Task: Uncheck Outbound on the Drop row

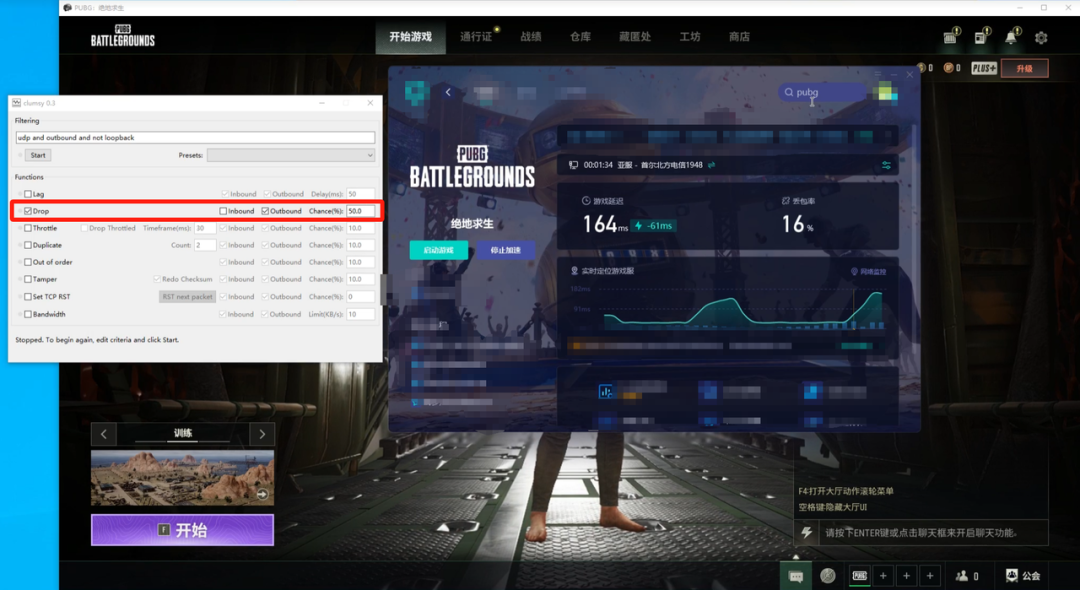Action: click(x=265, y=211)
